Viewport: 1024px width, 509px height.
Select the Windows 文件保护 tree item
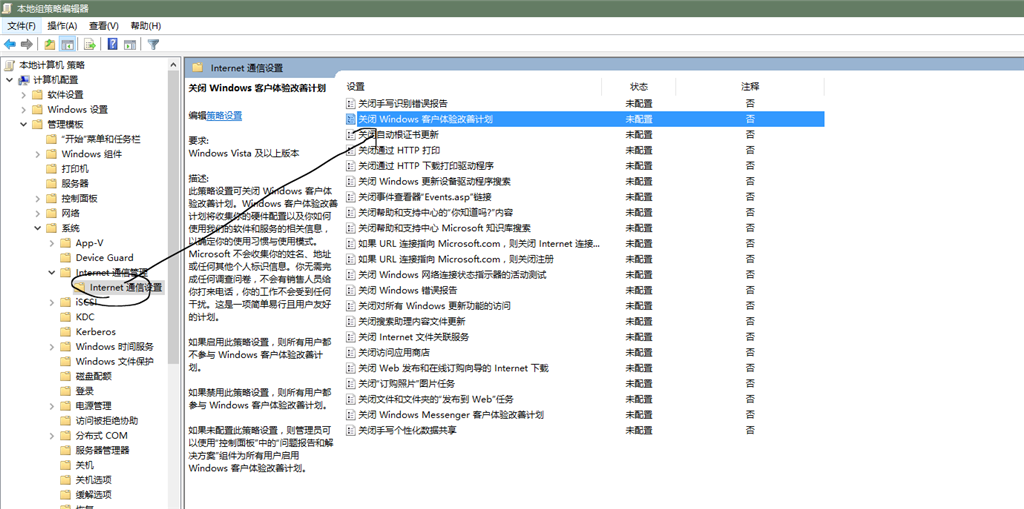(x=115, y=361)
